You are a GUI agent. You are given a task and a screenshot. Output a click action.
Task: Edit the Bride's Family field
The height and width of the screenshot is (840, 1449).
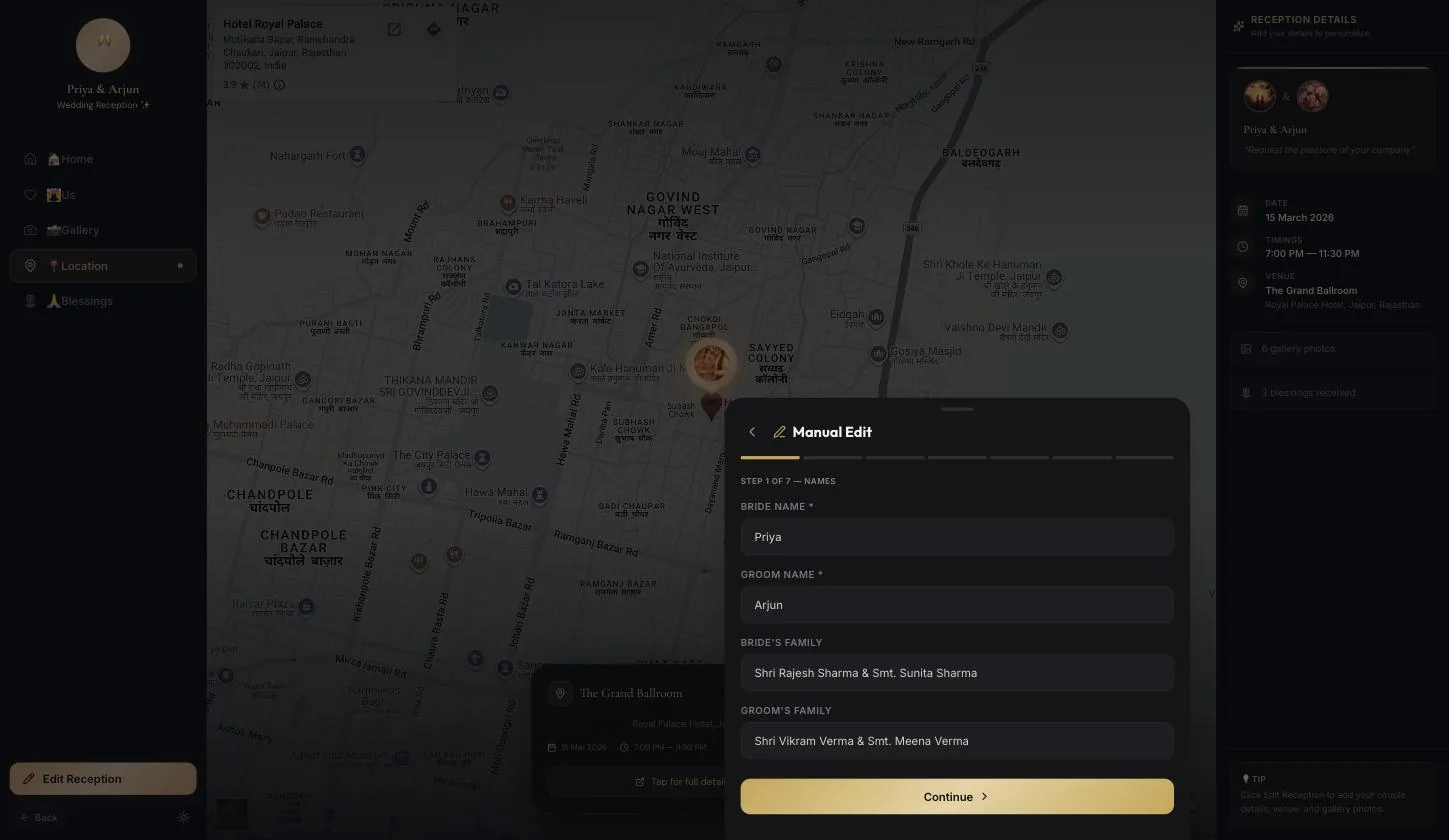point(957,673)
